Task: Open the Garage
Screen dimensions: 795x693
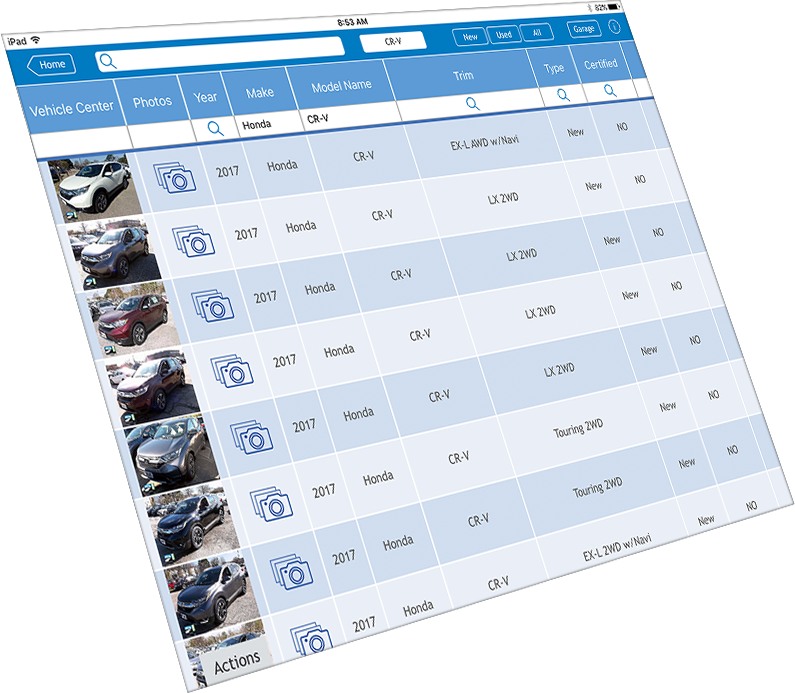Action: click(x=584, y=29)
